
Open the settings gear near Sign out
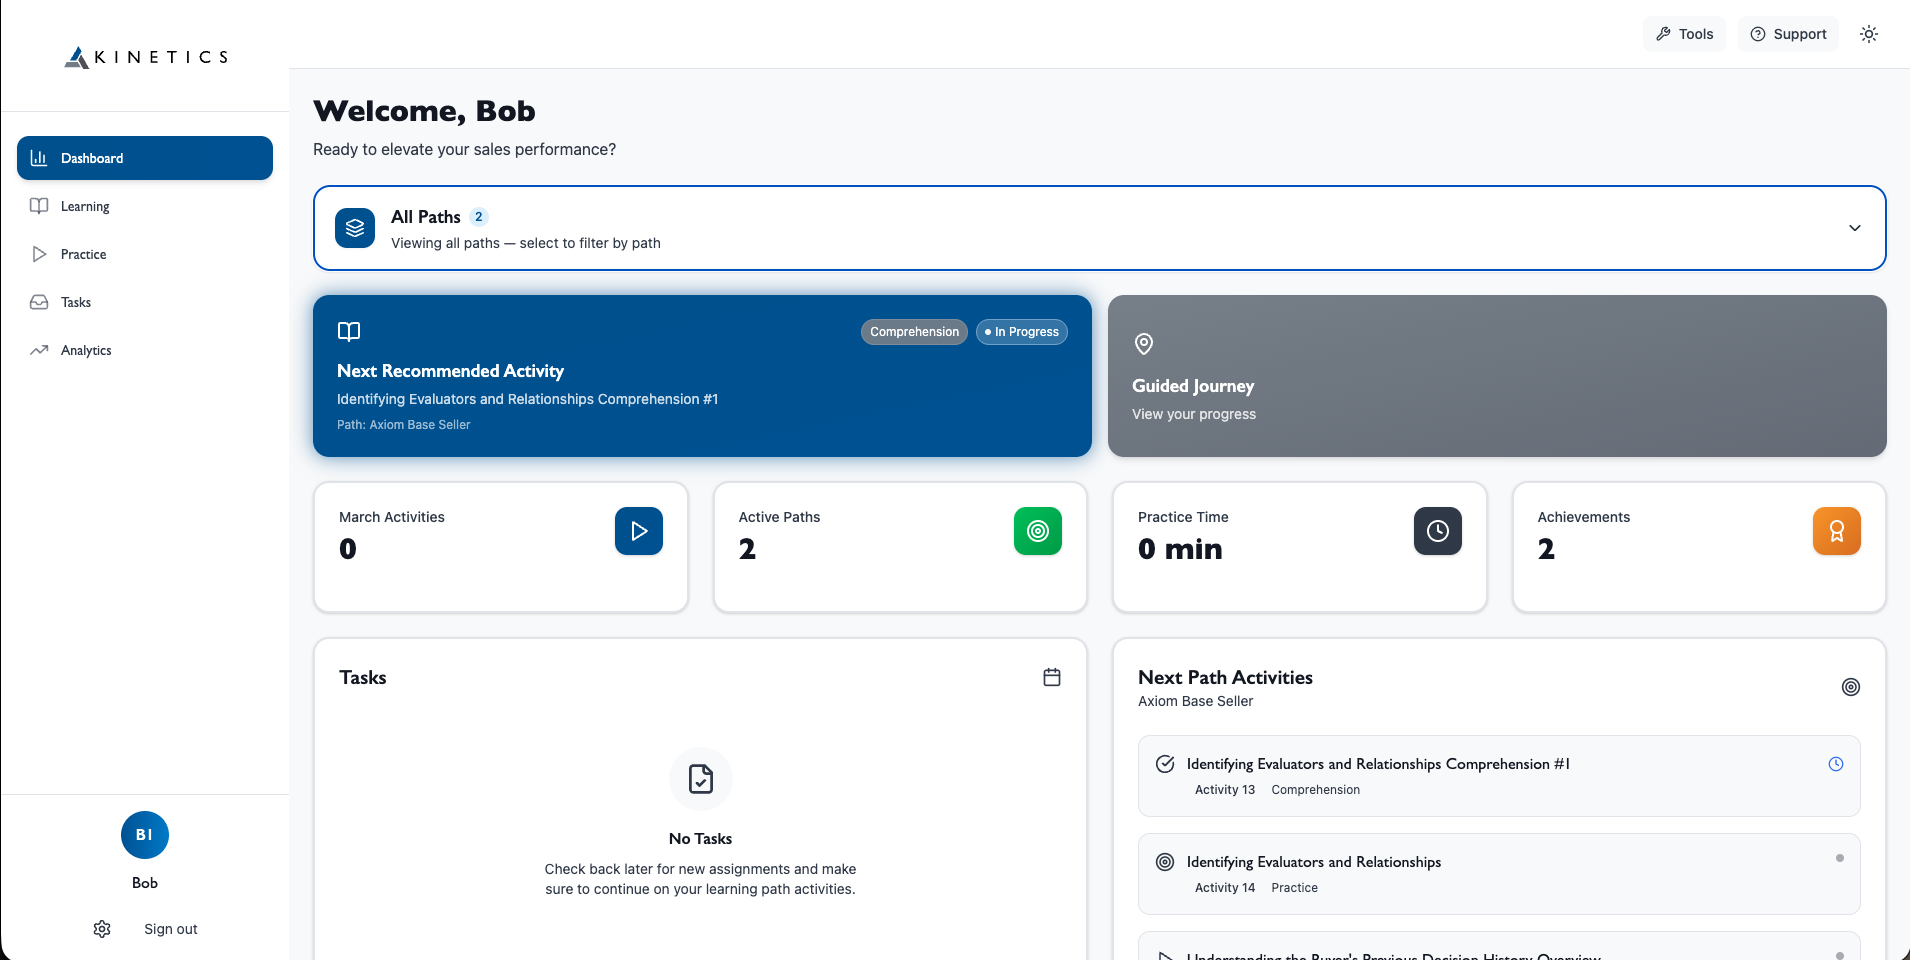101,929
